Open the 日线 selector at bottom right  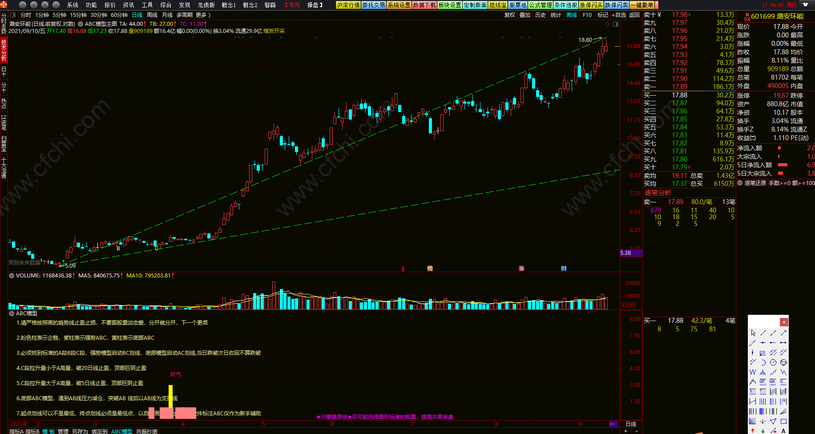coord(630,424)
